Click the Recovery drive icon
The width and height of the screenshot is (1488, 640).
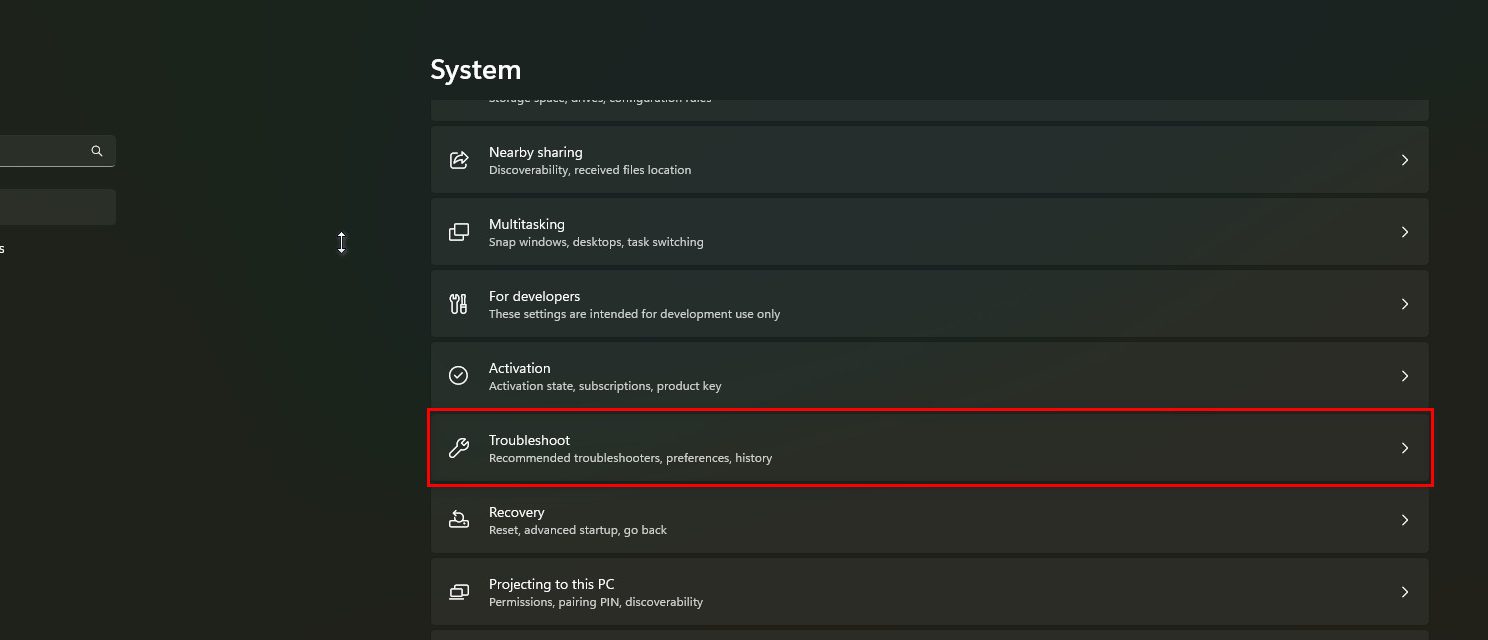pos(459,520)
